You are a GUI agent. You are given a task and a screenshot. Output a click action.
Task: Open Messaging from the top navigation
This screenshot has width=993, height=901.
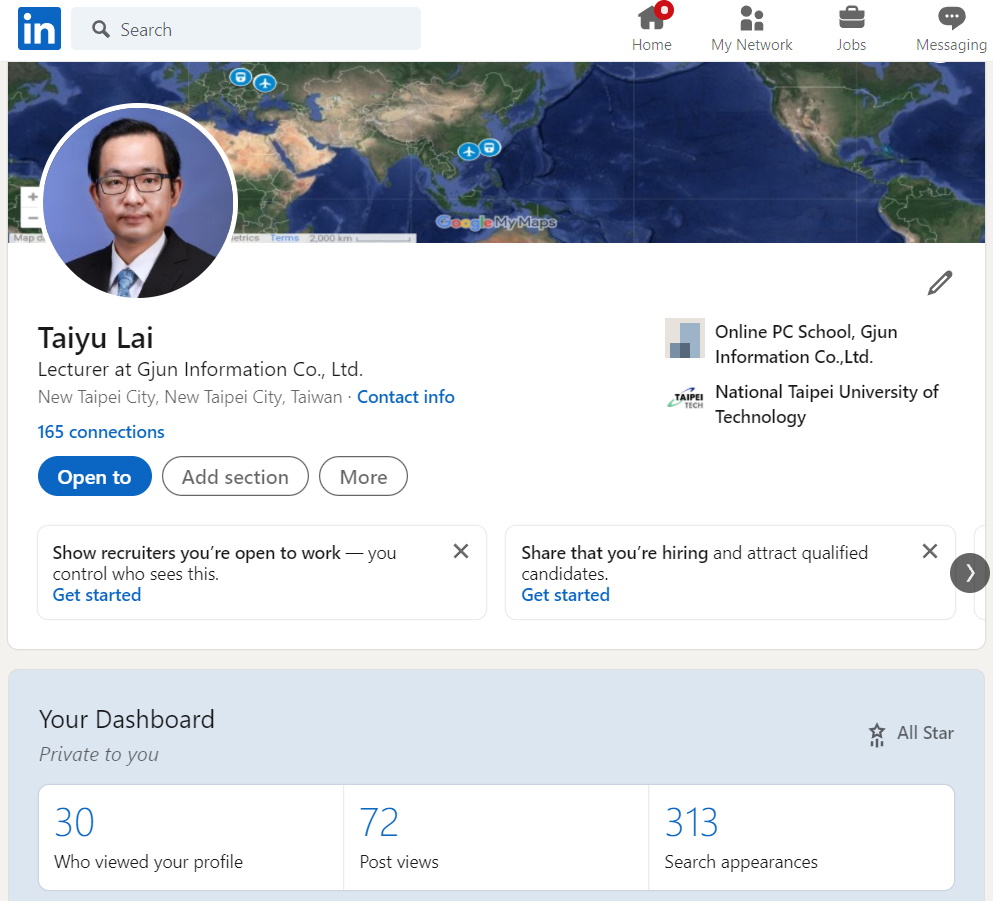coord(950,28)
